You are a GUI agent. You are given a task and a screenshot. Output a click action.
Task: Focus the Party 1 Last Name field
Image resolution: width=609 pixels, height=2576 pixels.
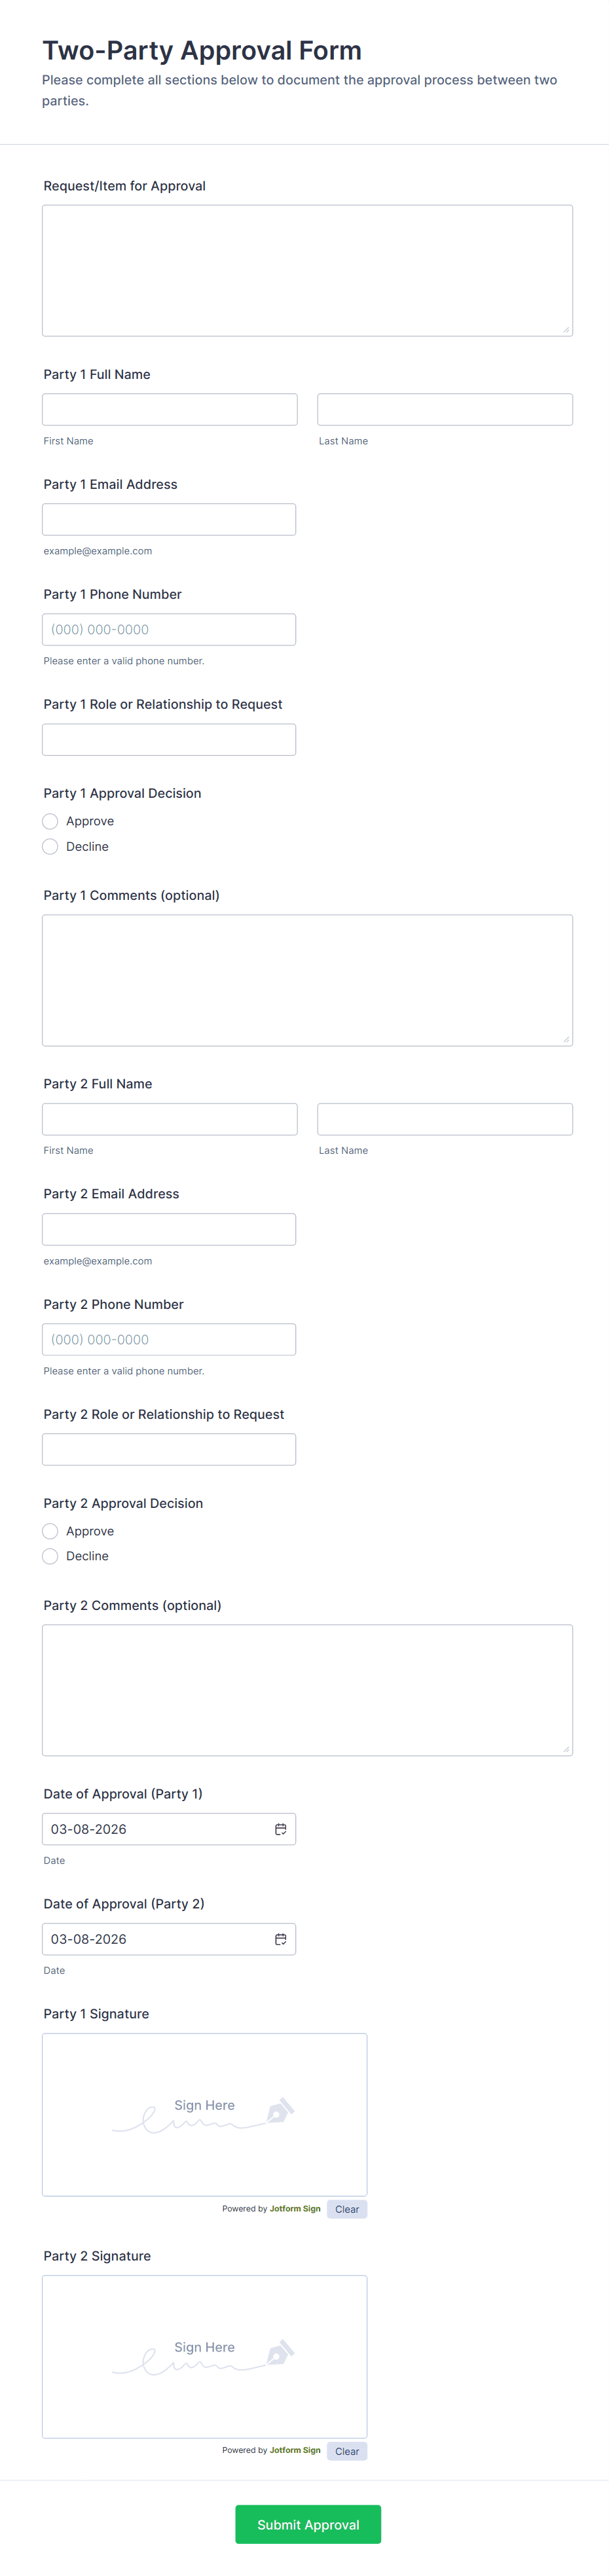point(444,409)
